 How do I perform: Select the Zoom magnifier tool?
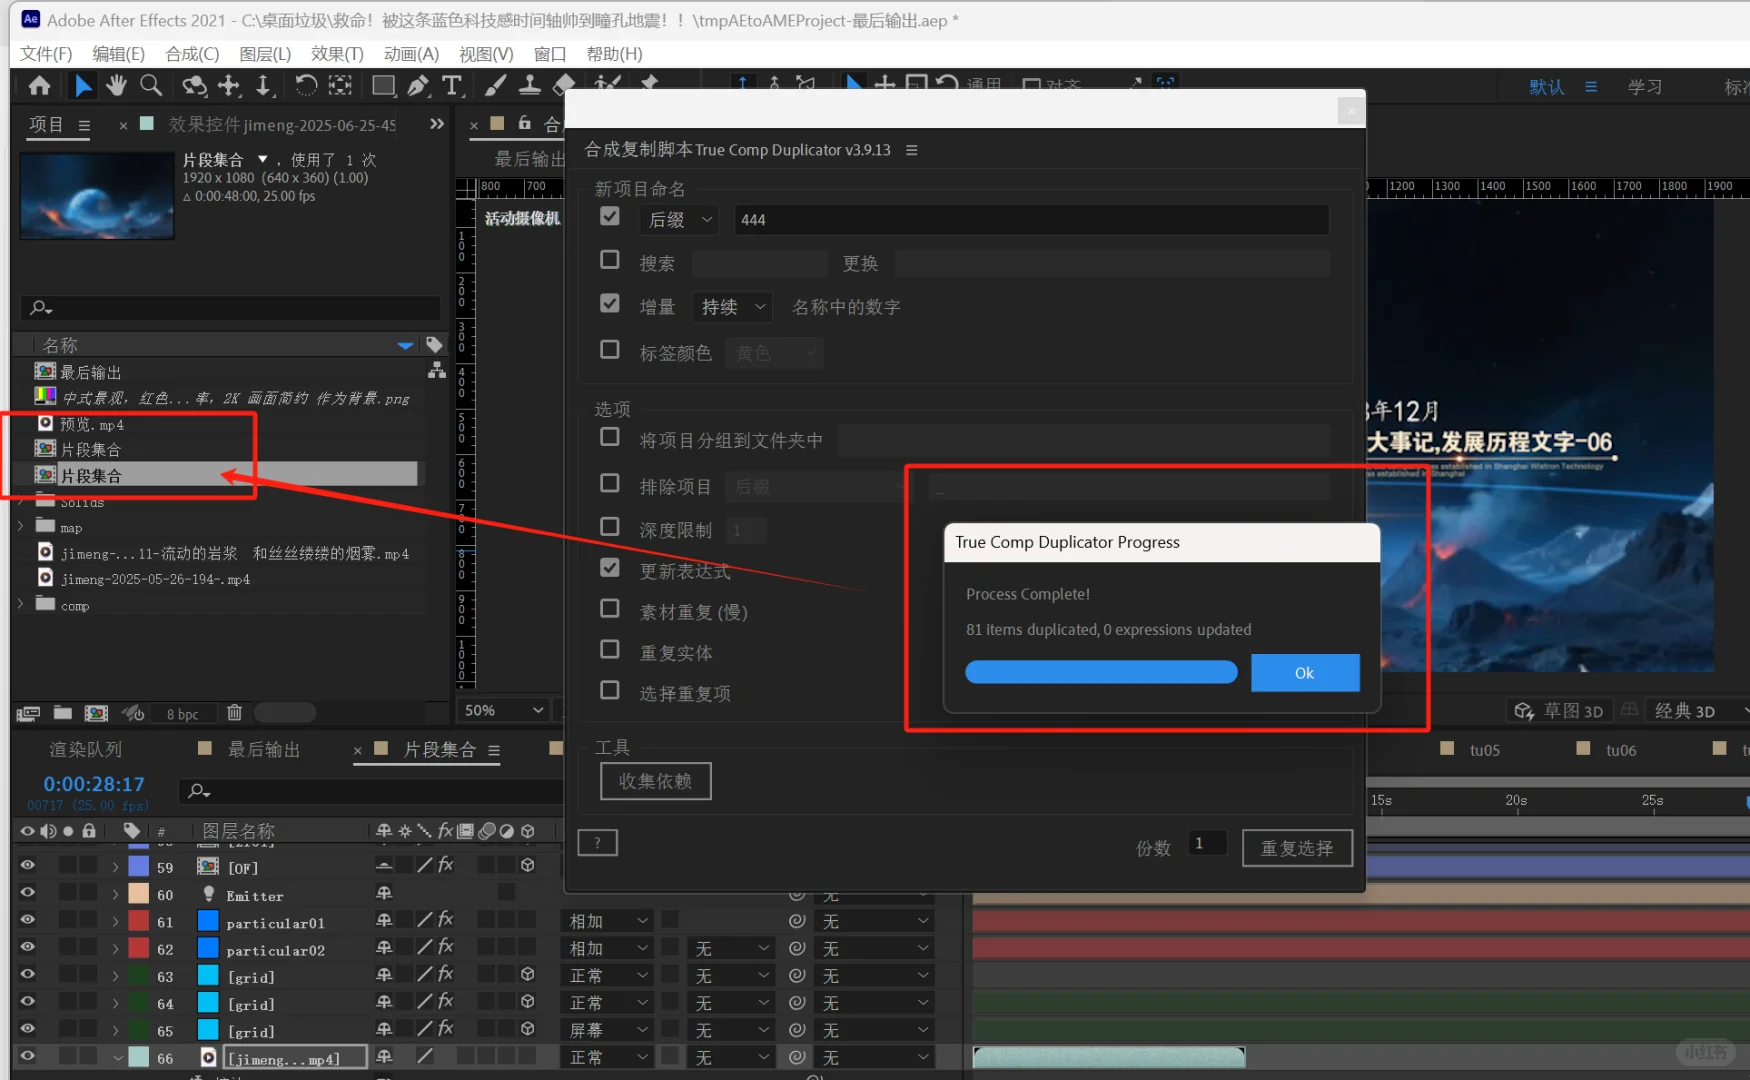(x=151, y=86)
